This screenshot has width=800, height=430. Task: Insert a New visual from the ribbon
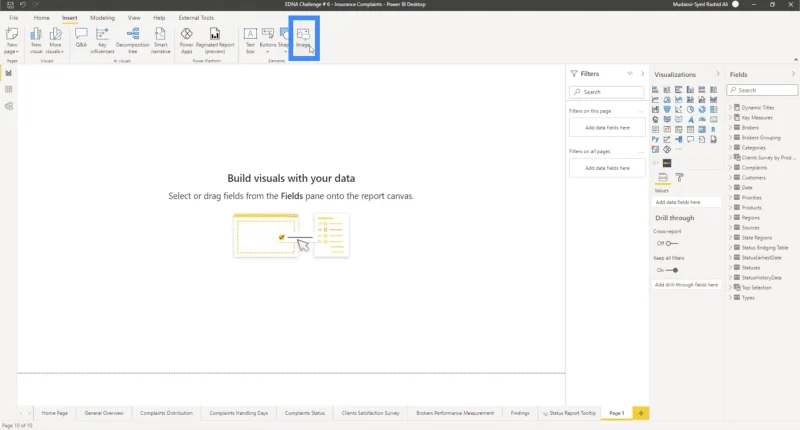tap(36, 41)
